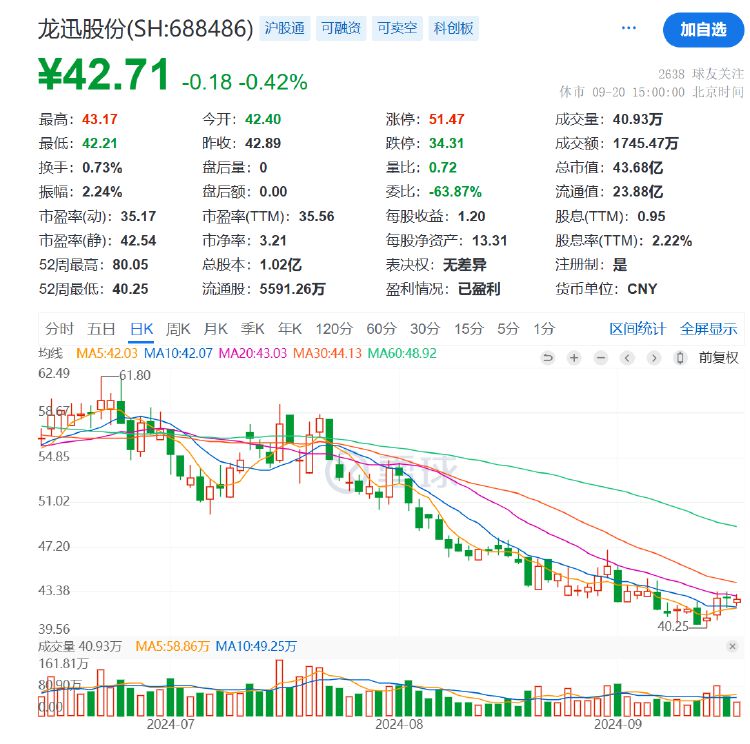750x744 pixels.
Task: Switch to the 120分 interval tab
Action: [x=334, y=329]
